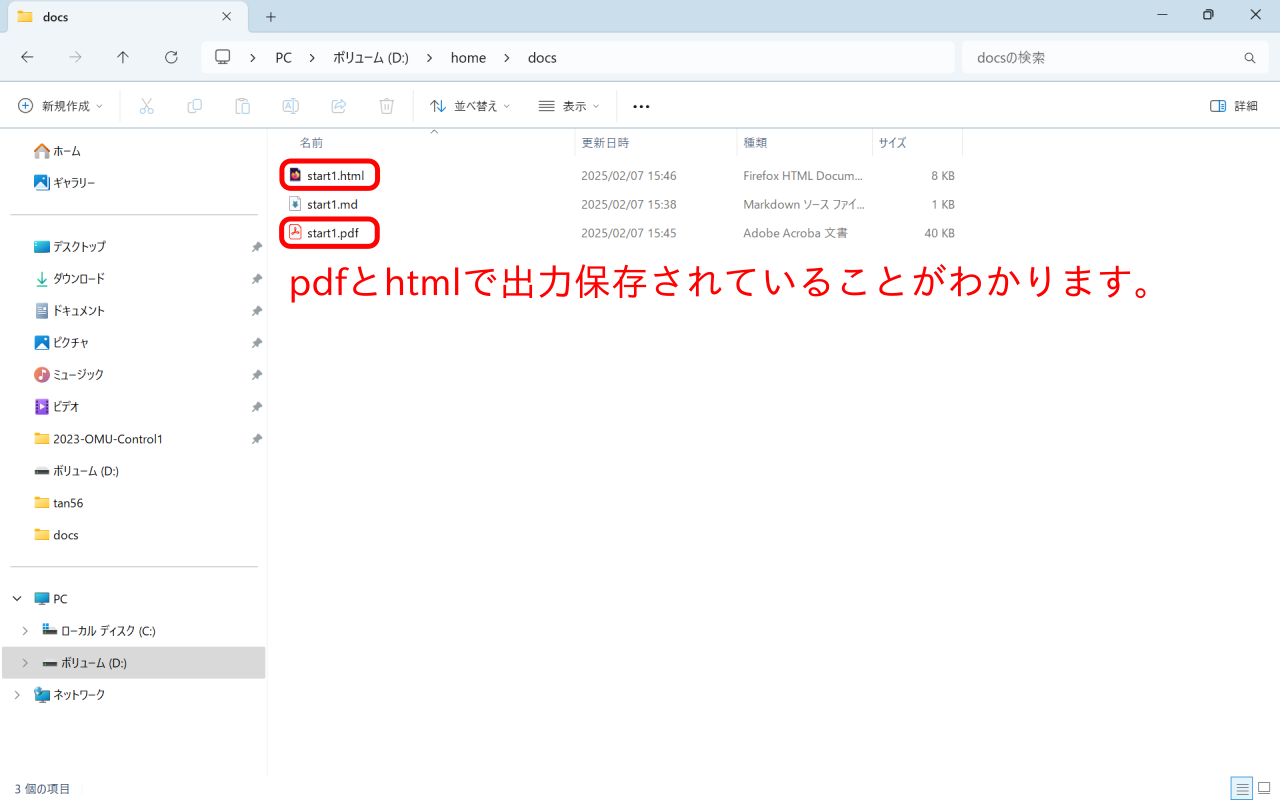Click the Delete (trash) icon

click(386, 105)
